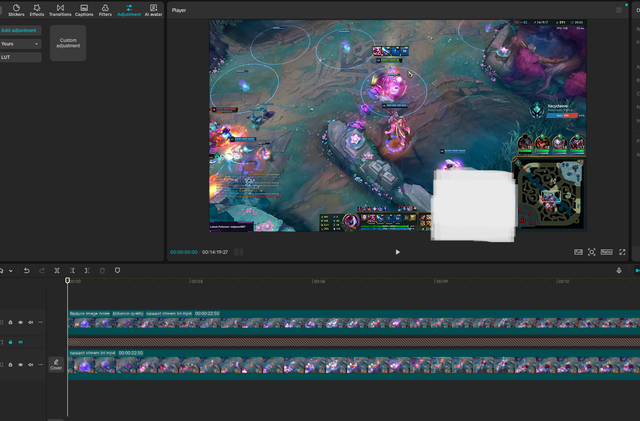The width and height of the screenshot is (640, 421).
Task: Hide the top video track
Action: pos(20,323)
